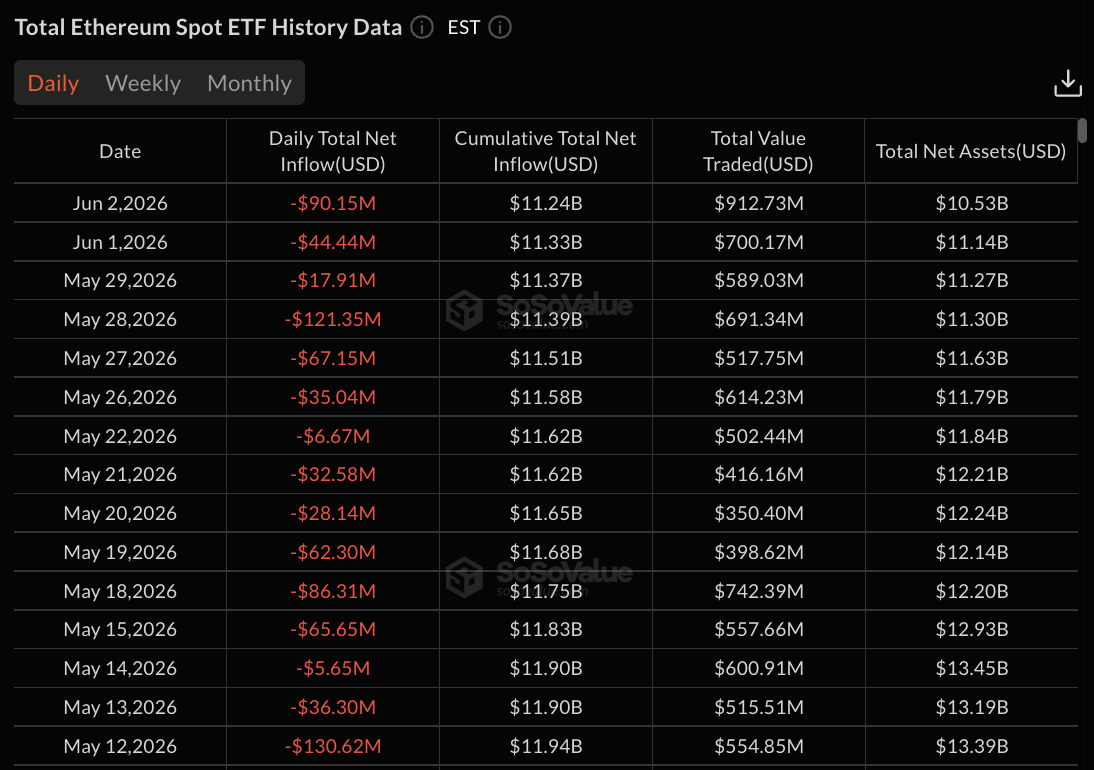1094x770 pixels.
Task: Click the -$121.35M daily inflow value
Action: click(x=333, y=319)
